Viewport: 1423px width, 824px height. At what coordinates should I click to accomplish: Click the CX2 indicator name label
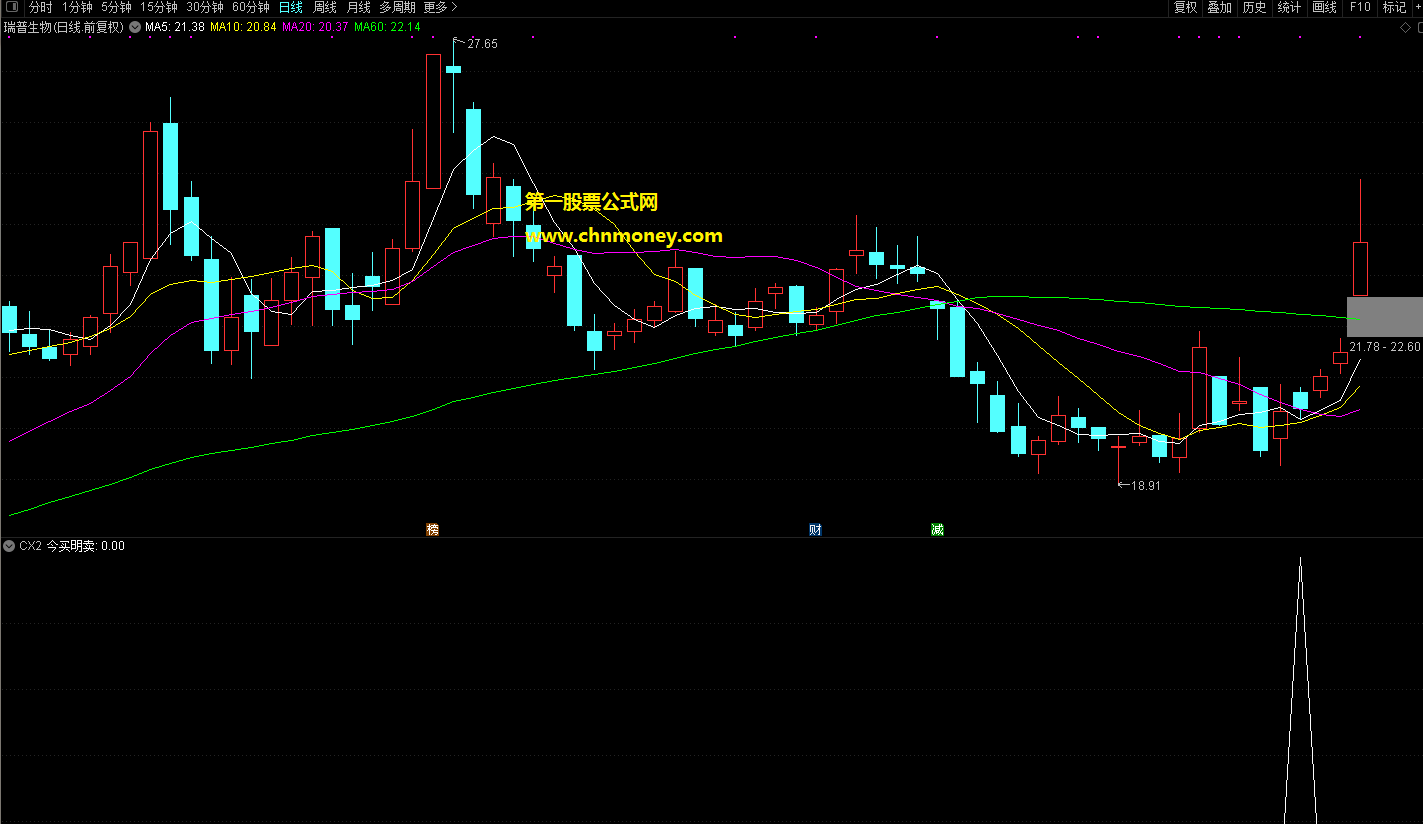30,546
